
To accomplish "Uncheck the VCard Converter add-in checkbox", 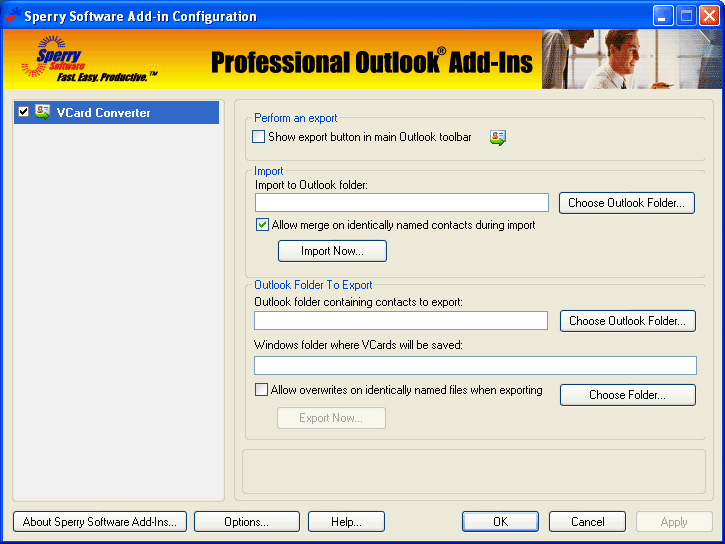I will tap(24, 112).
